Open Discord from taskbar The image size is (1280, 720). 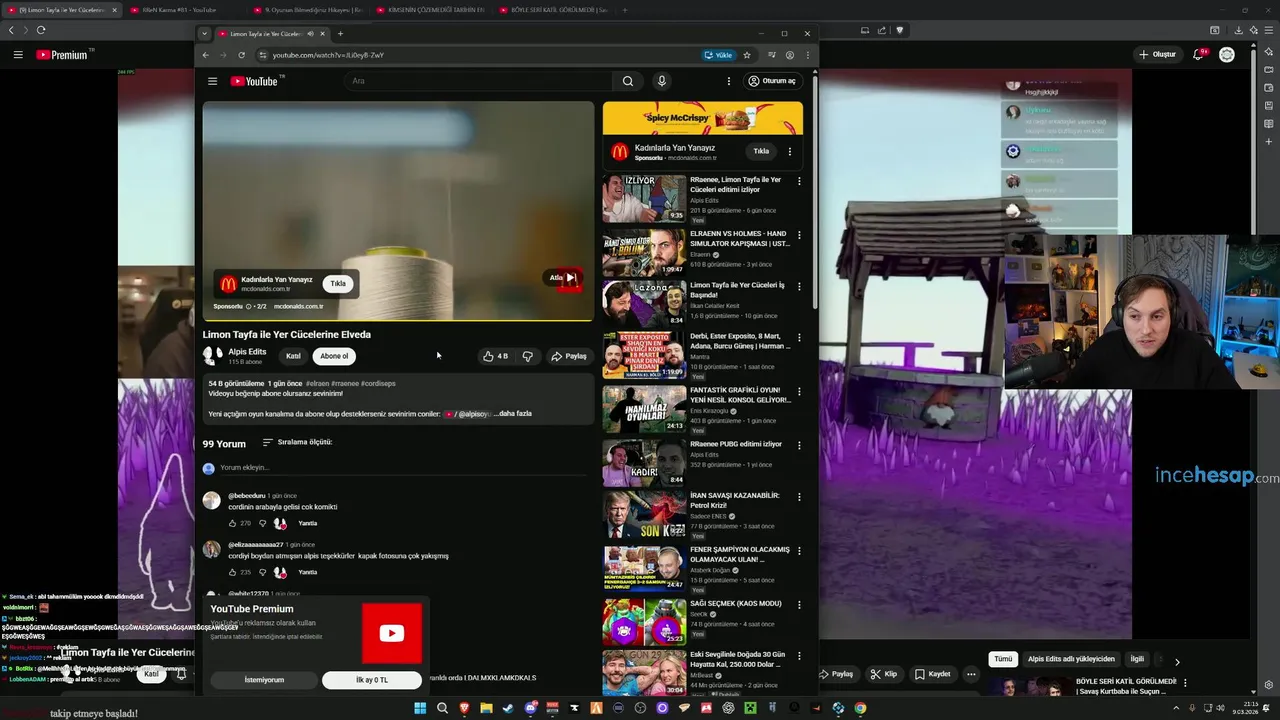coord(530,708)
